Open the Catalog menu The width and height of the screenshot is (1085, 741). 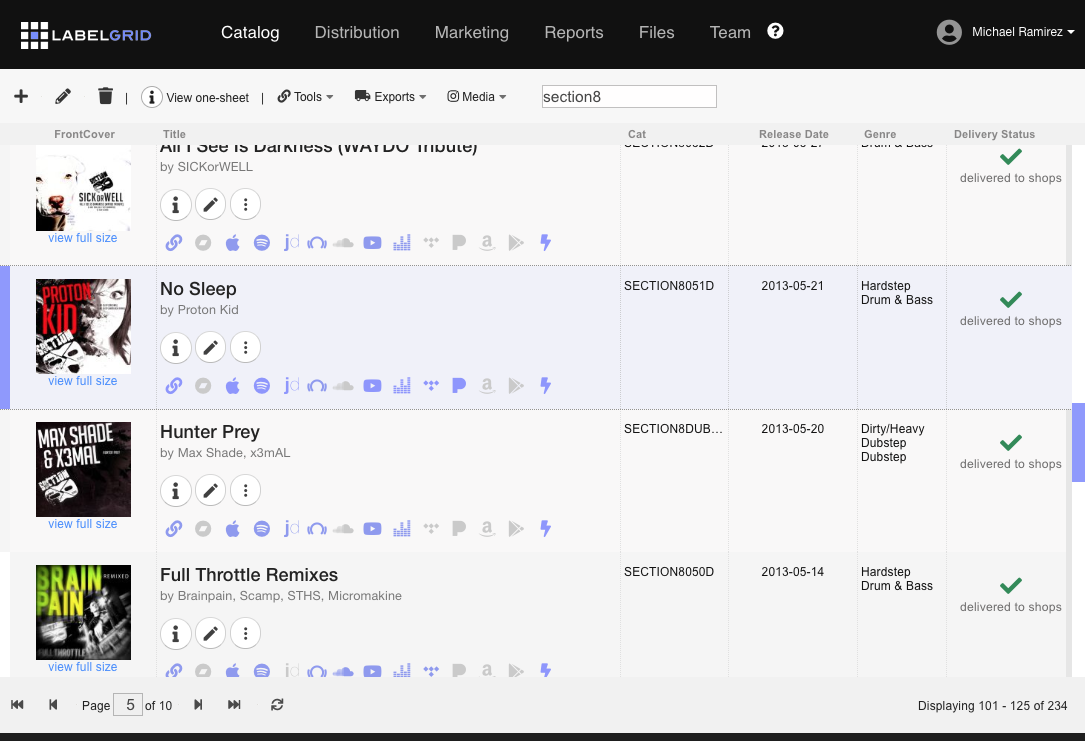250,33
